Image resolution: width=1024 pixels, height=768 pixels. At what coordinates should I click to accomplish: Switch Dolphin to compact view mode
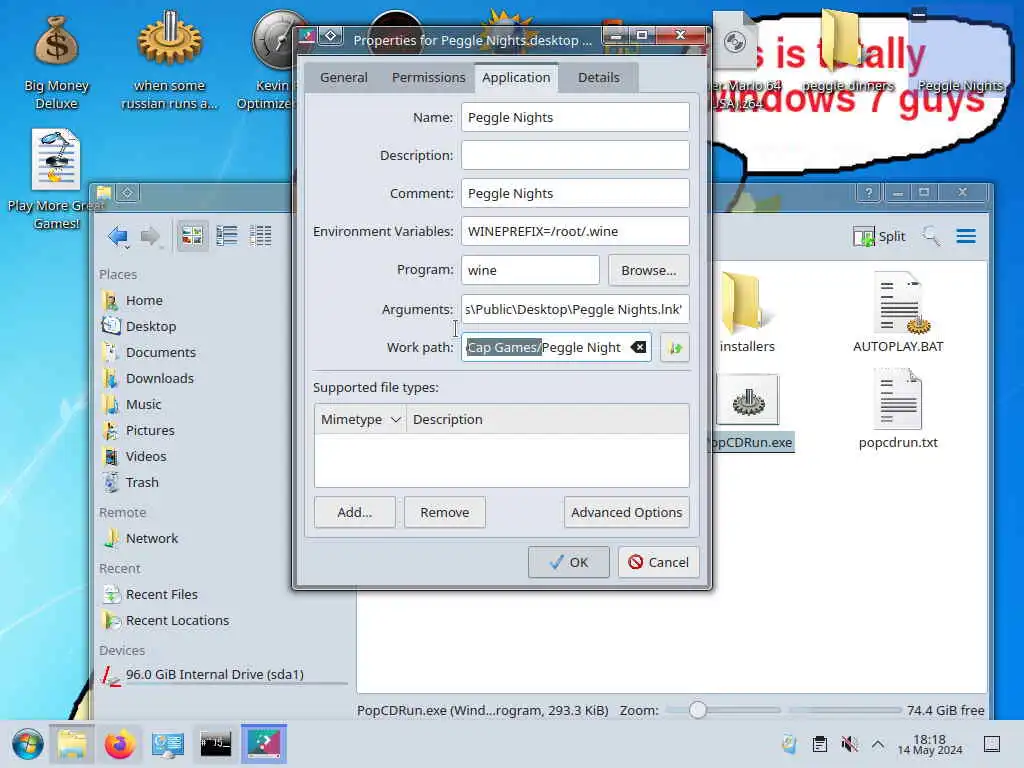227,236
